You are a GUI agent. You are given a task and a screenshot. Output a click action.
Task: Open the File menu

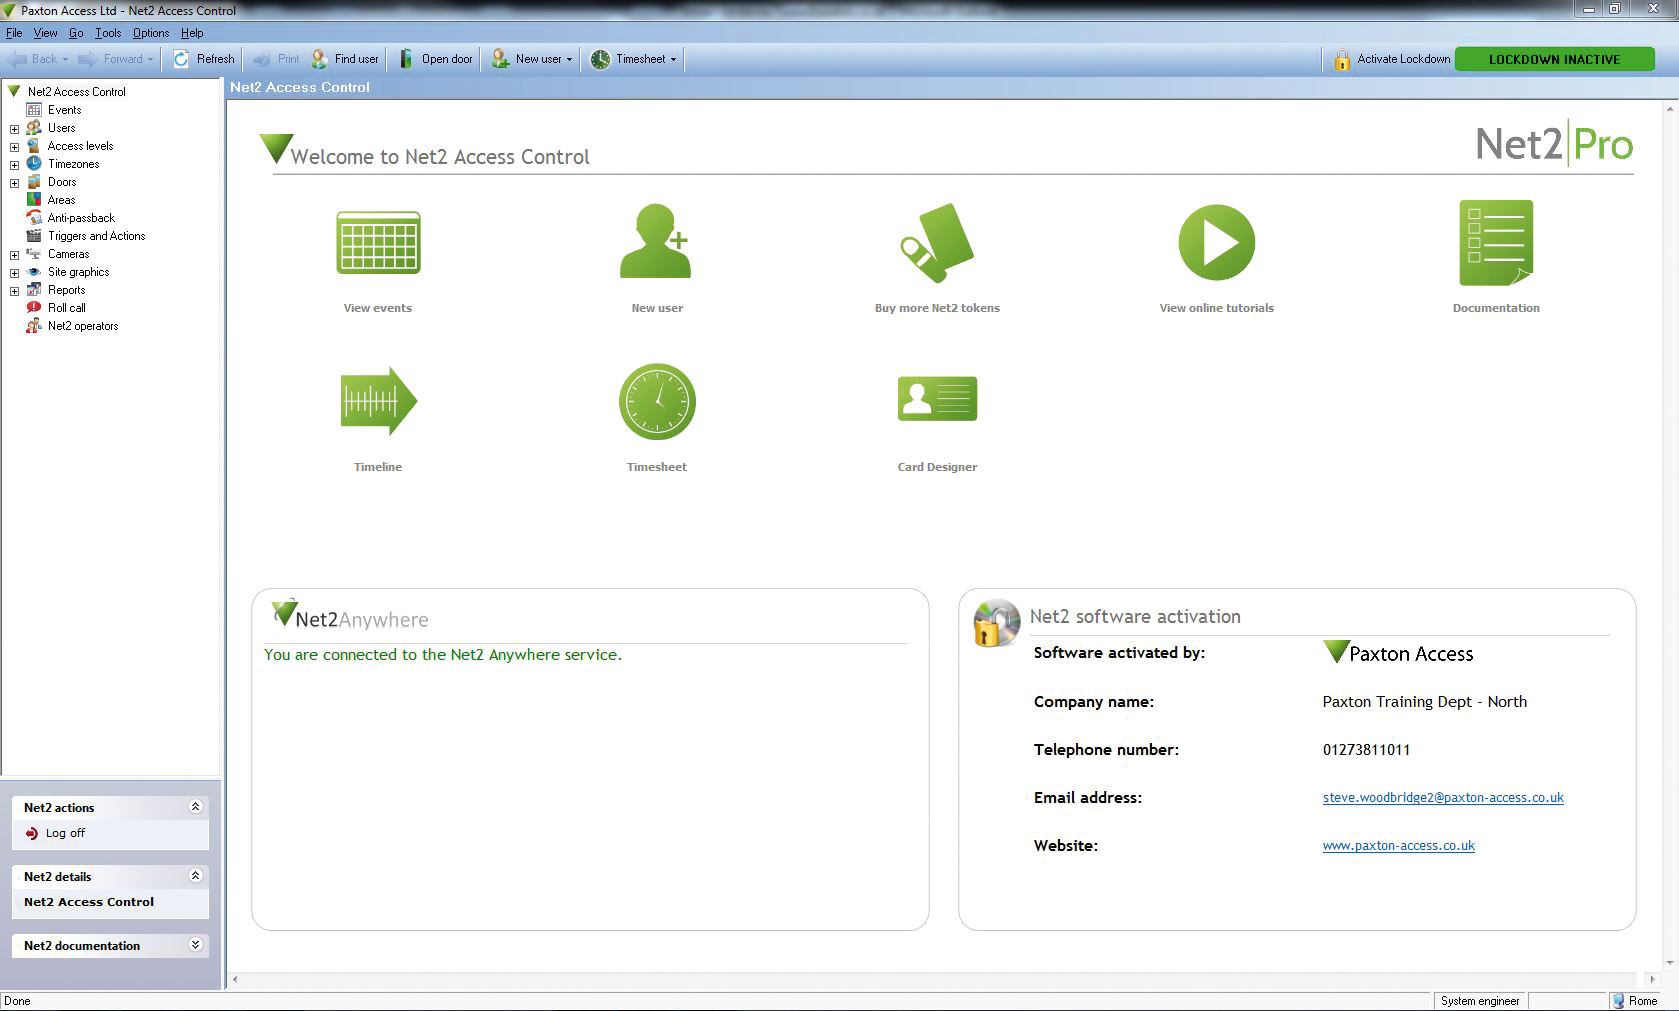tap(14, 33)
